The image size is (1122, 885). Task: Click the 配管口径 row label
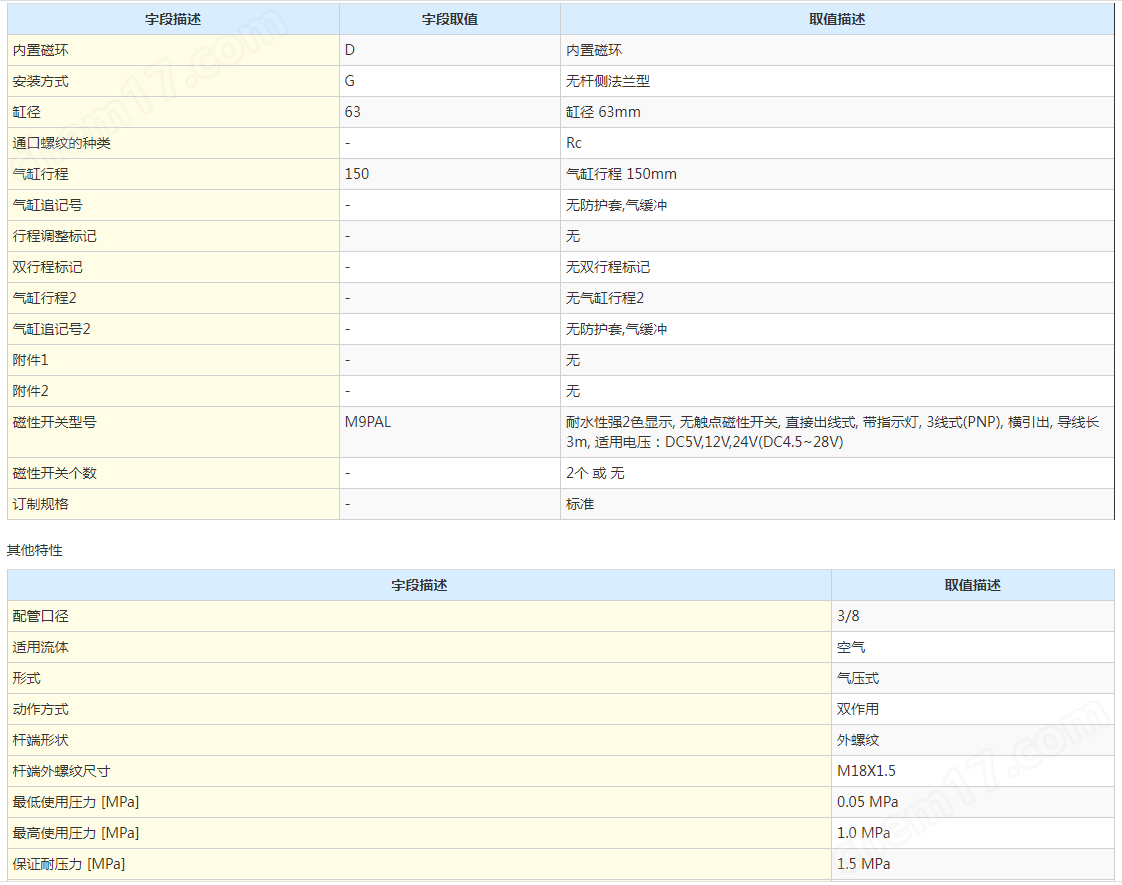[41, 616]
